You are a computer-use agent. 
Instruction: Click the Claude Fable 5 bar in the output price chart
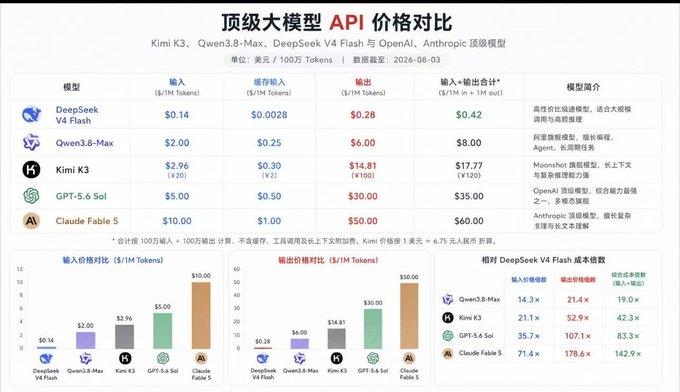409,316
